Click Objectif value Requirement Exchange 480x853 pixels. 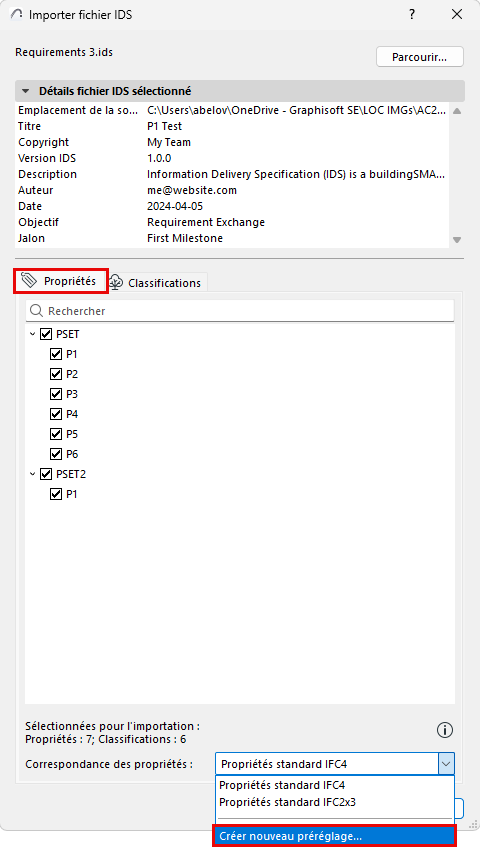206,222
